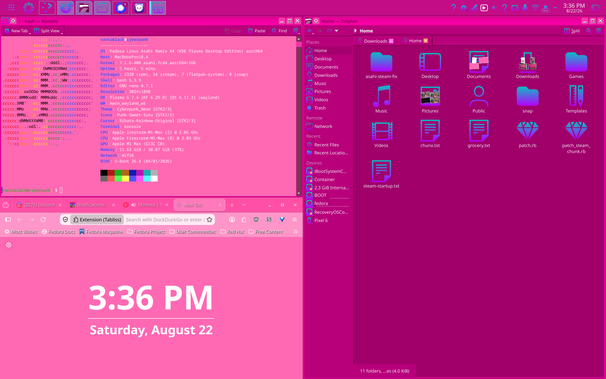Open the Firefox application menu
This screenshot has width=606, height=379.
294,219
